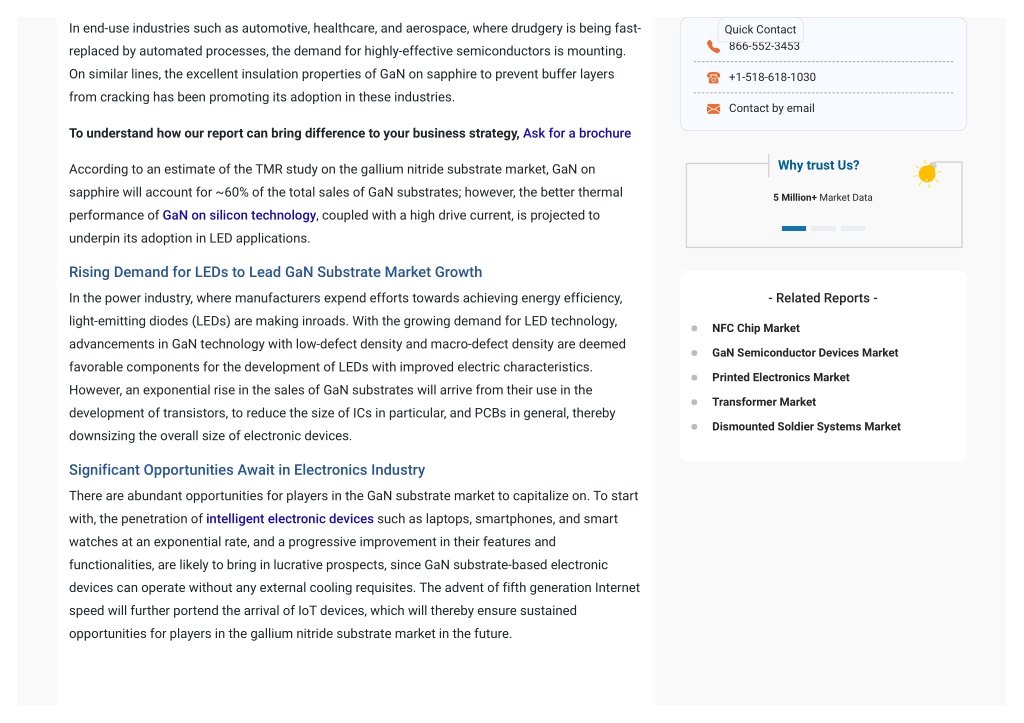This screenshot has width=1024, height=723.
Task: Click the yellow sun icon in Why trust Us
Action: [927, 174]
